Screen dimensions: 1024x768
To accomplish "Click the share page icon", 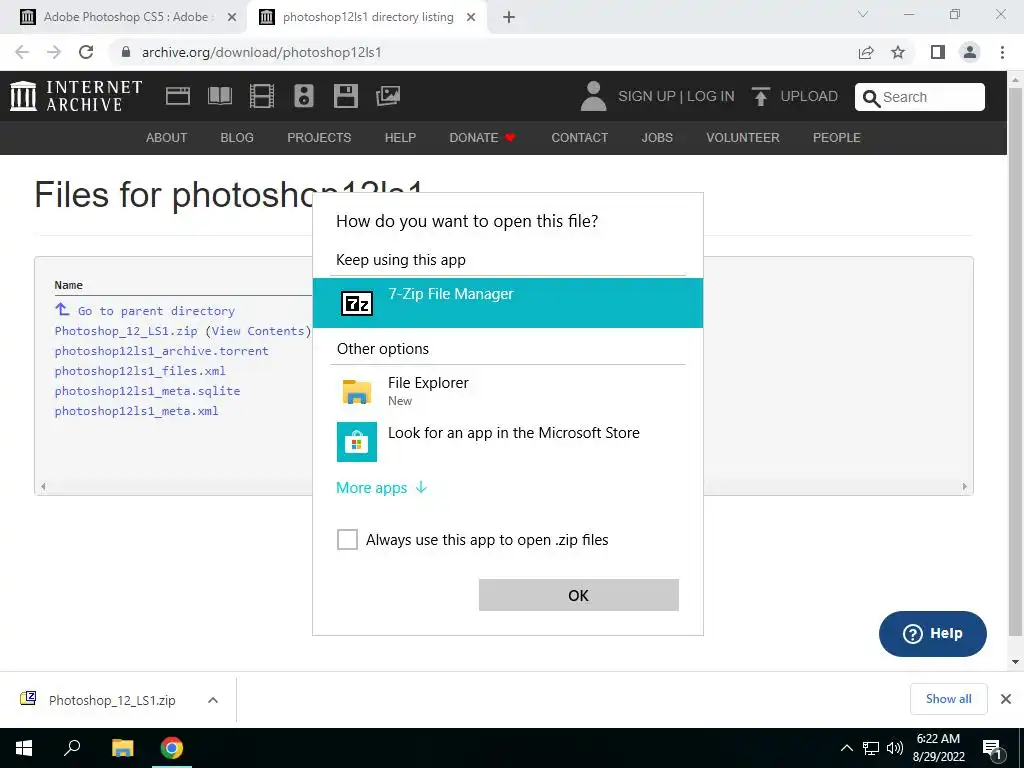I will pyautogui.click(x=866, y=52).
